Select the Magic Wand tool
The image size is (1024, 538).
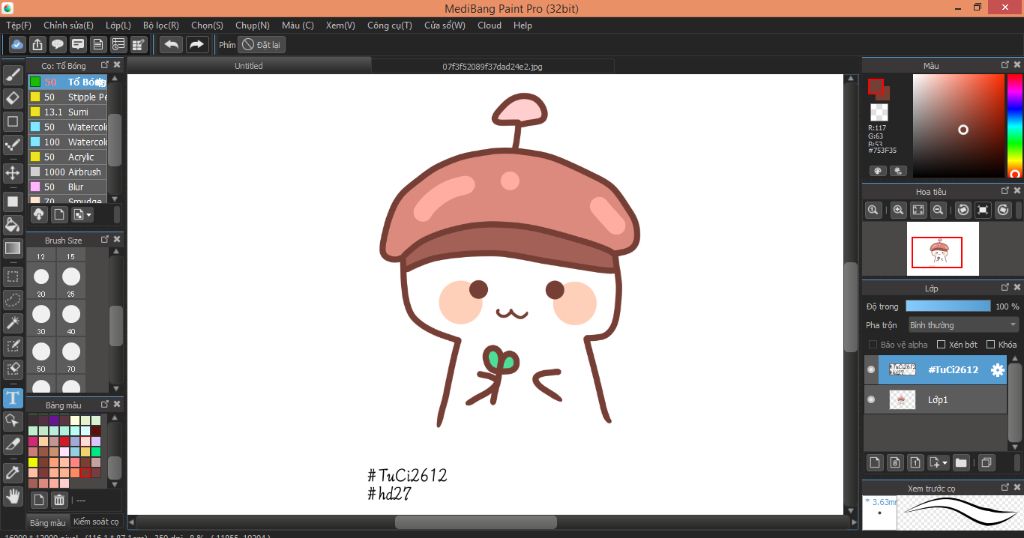click(x=12, y=323)
